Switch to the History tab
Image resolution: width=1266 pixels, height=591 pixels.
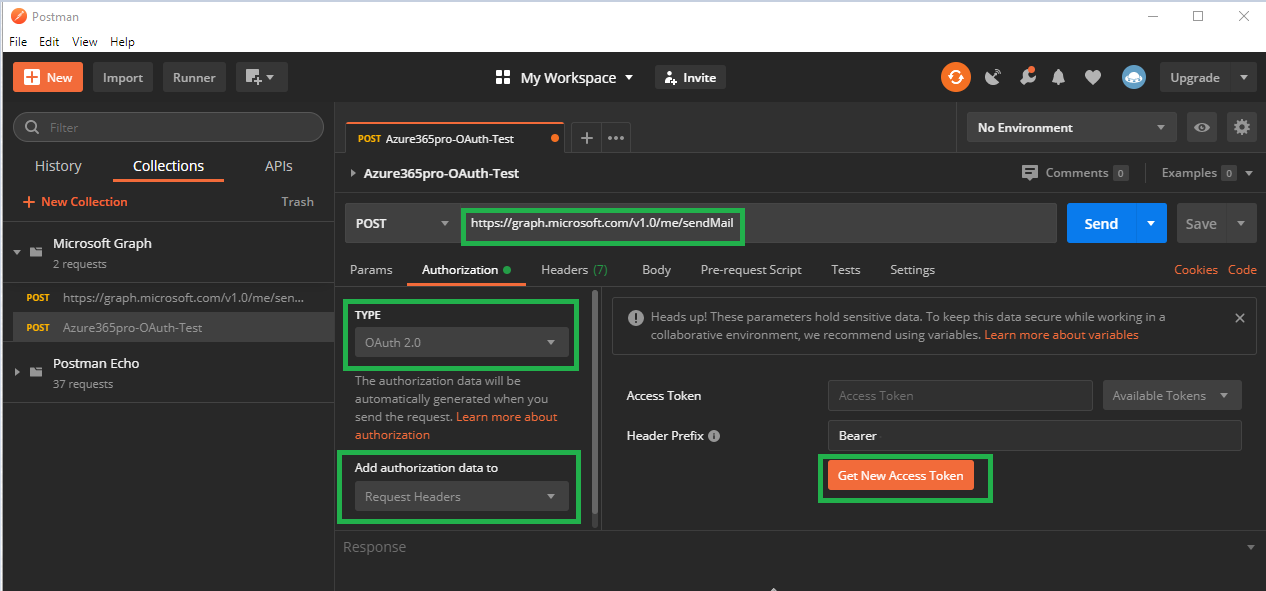pos(58,166)
